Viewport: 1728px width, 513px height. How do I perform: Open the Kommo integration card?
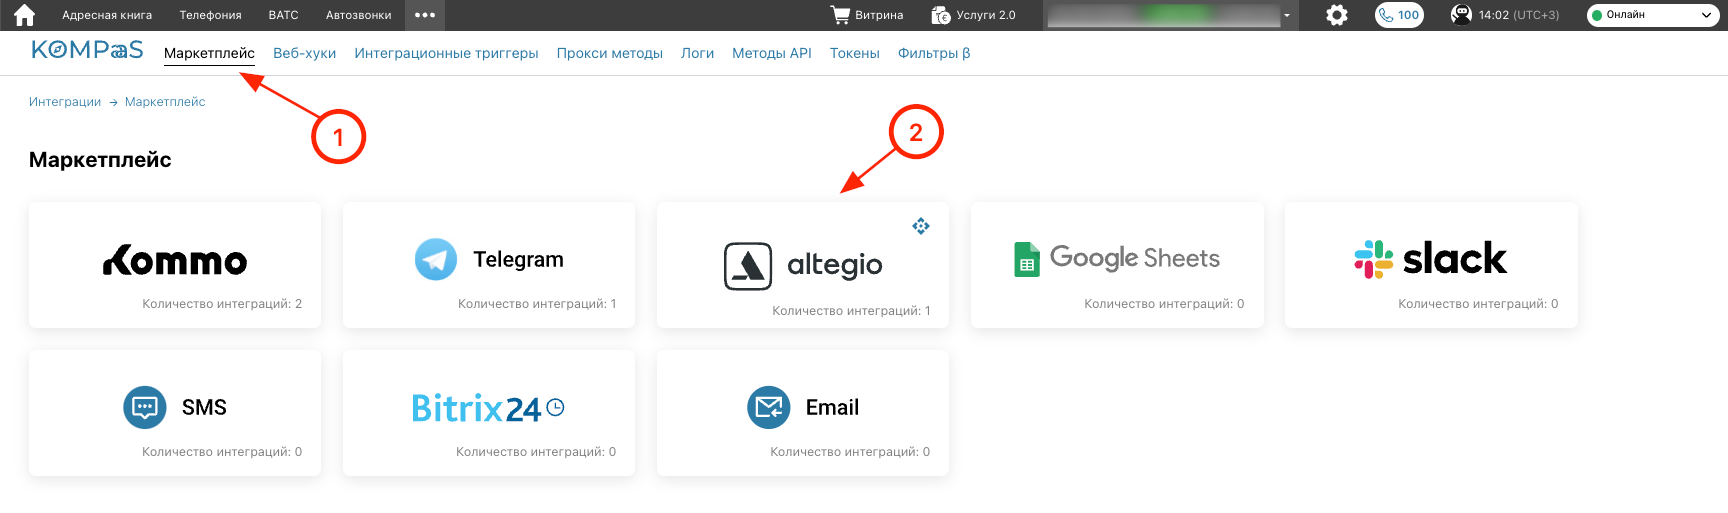click(175, 265)
